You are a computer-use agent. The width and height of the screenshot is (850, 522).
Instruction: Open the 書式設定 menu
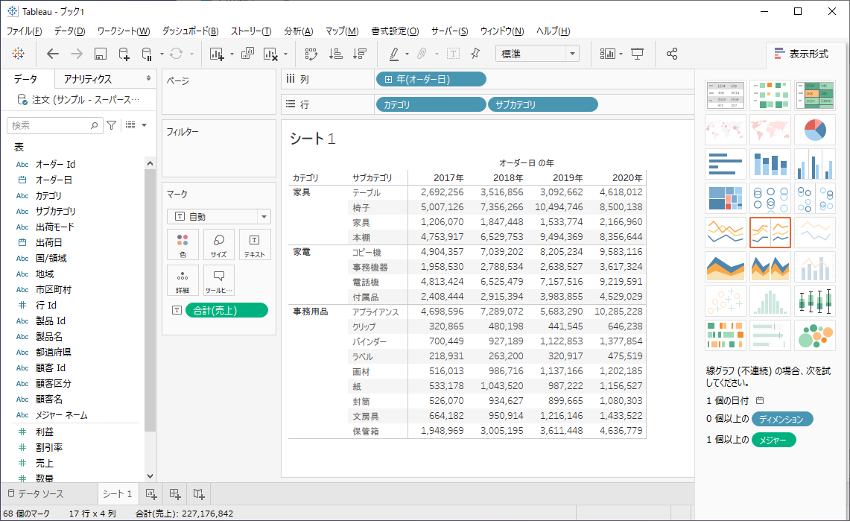point(395,31)
